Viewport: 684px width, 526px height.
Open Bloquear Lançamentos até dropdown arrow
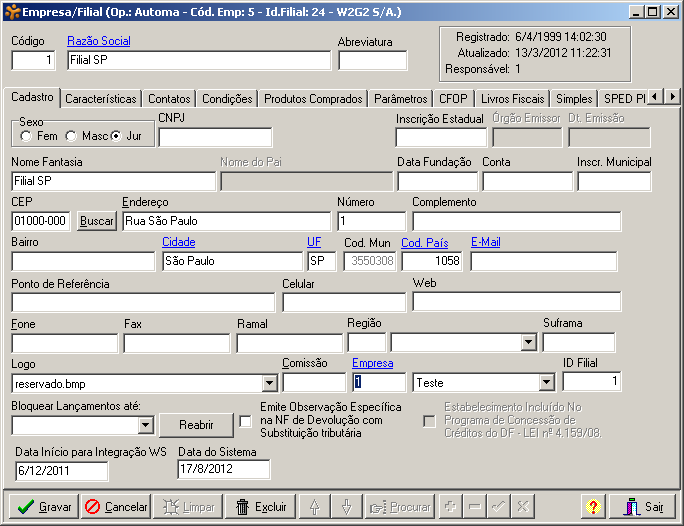coord(145,425)
